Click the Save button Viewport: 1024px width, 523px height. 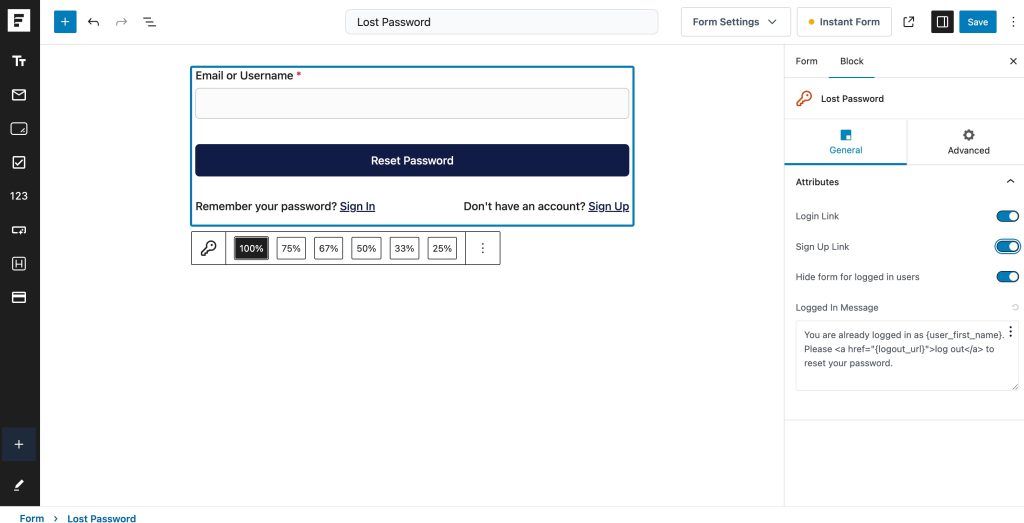coord(978,22)
